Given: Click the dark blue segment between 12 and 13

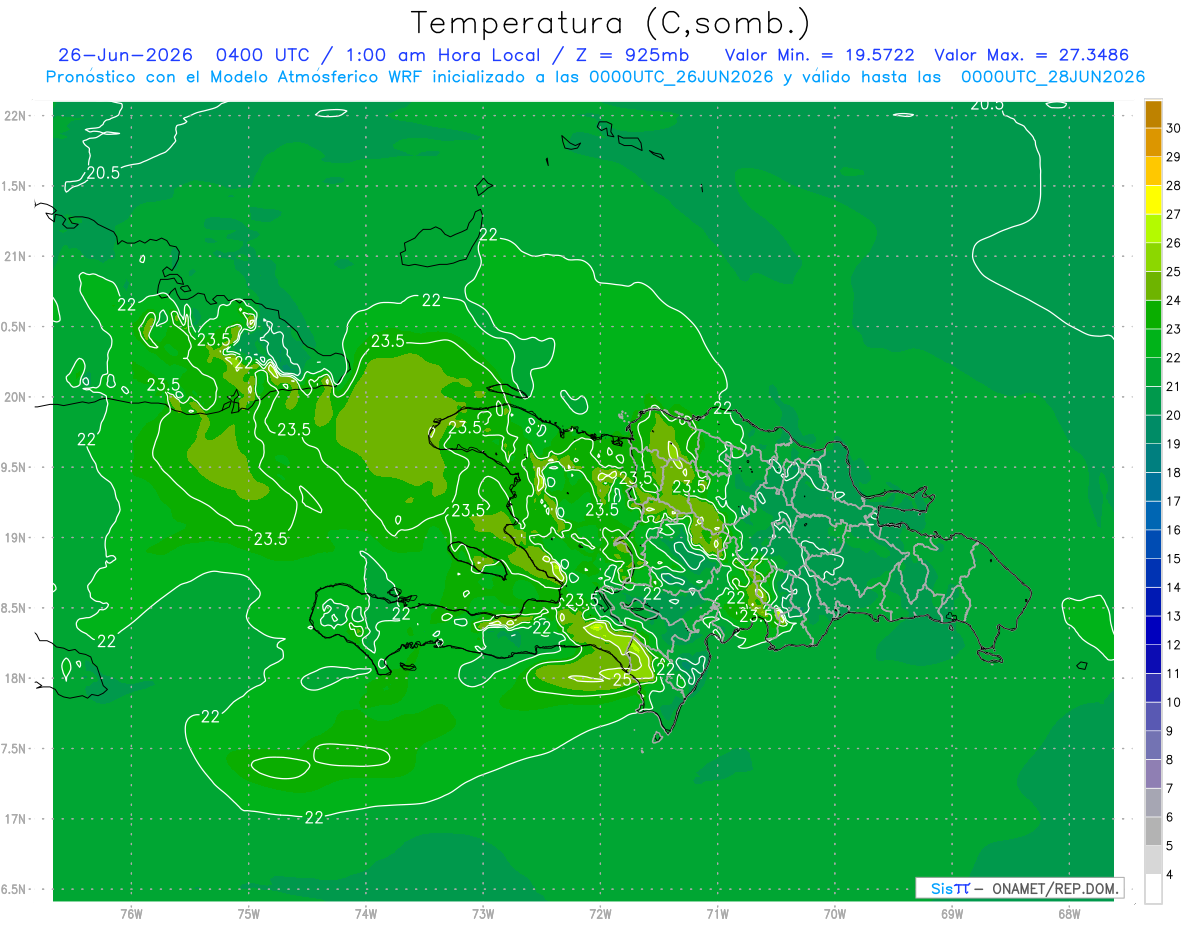Looking at the screenshot, I should tap(1153, 630).
